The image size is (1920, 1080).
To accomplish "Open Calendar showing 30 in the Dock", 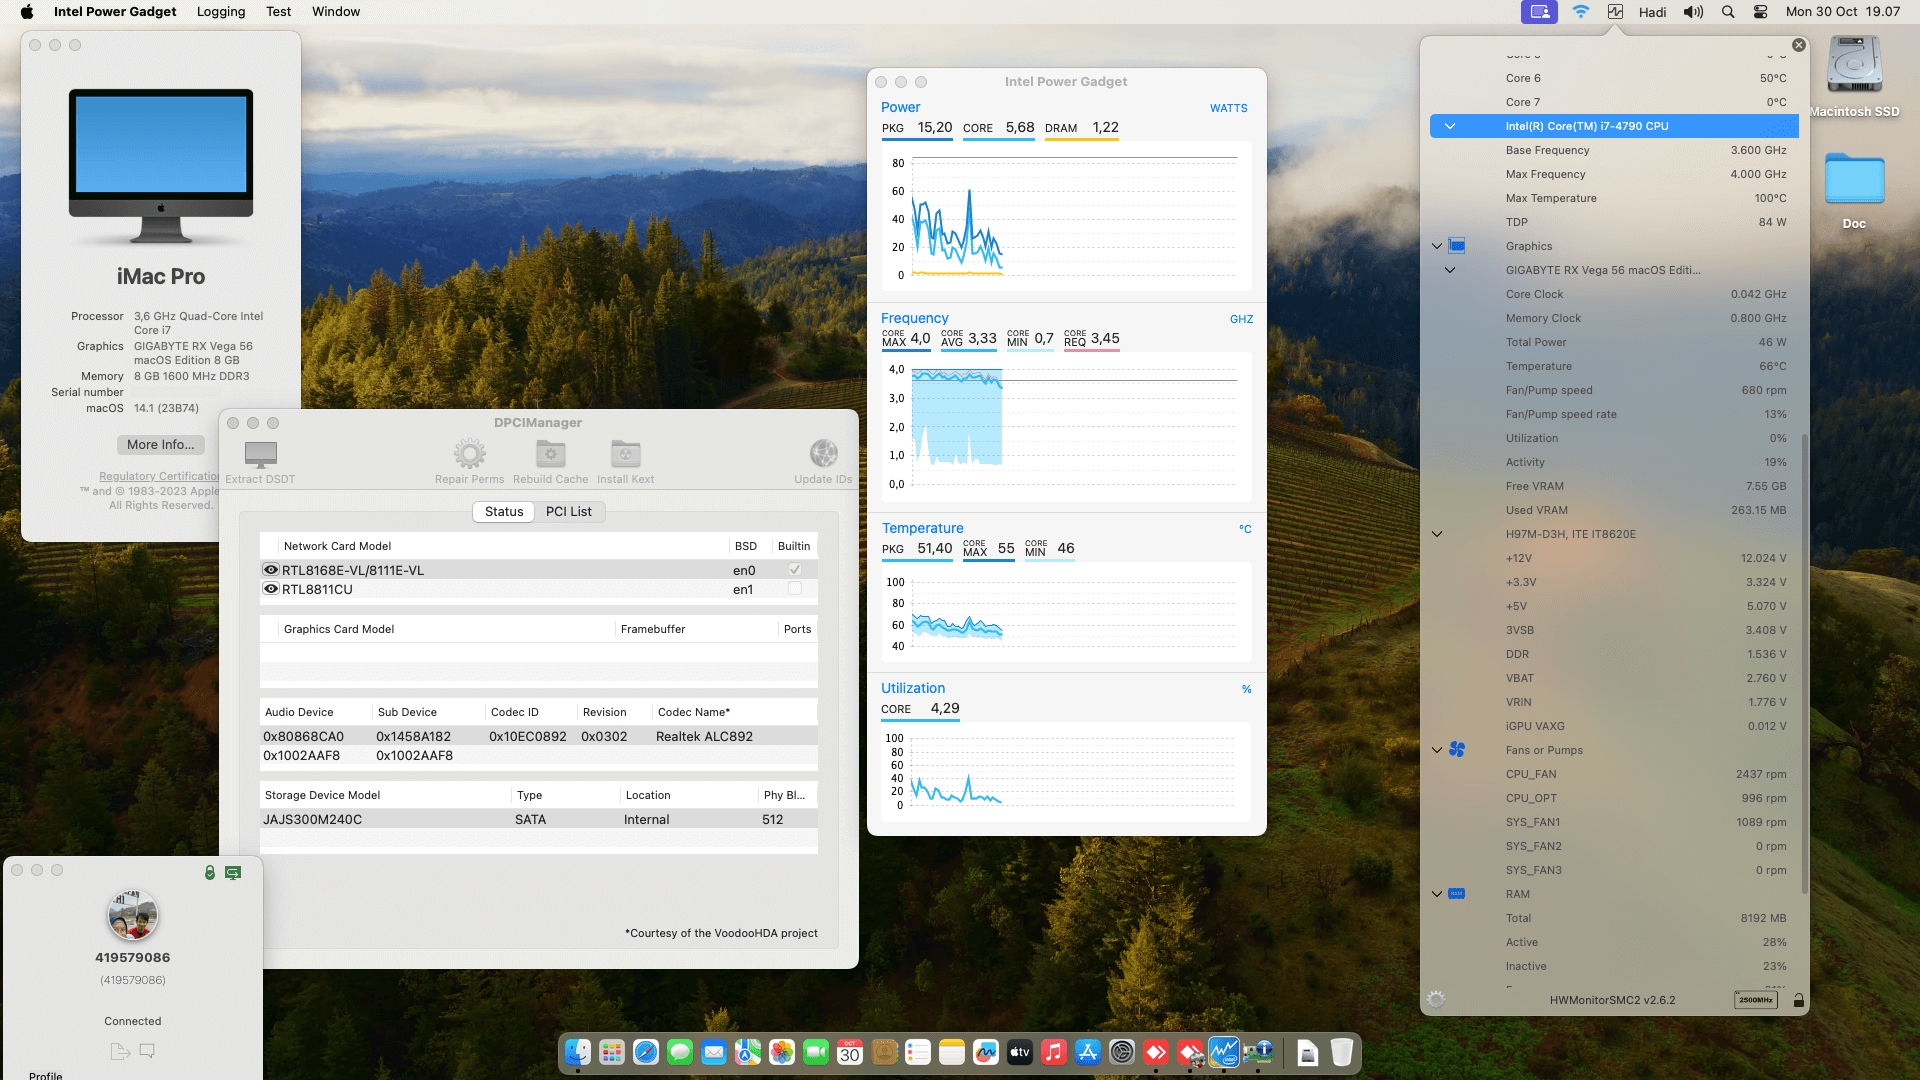I will (x=850, y=1052).
